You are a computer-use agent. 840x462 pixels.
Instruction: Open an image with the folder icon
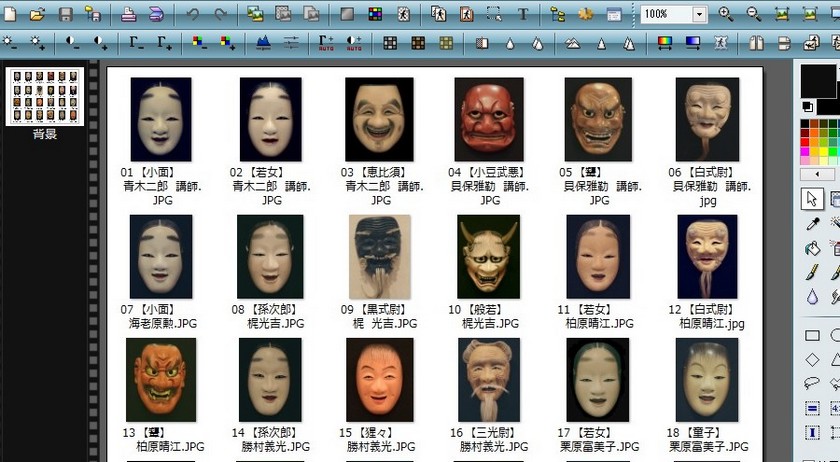(37, 14)
